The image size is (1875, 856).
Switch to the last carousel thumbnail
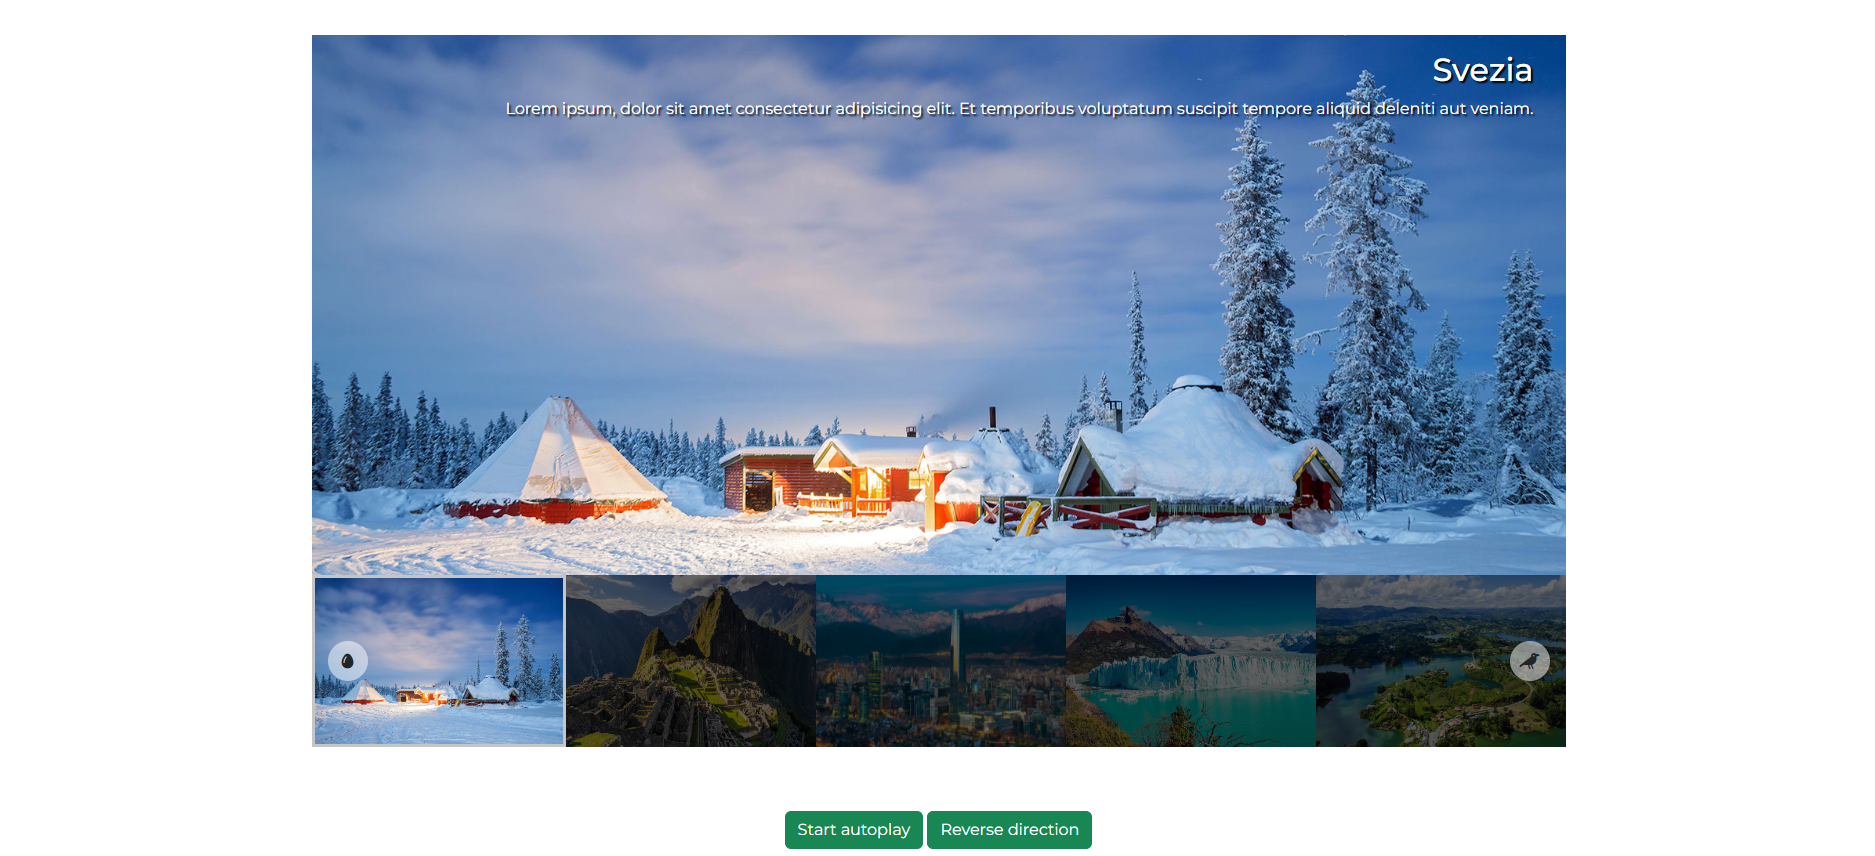click(1441, 661)
